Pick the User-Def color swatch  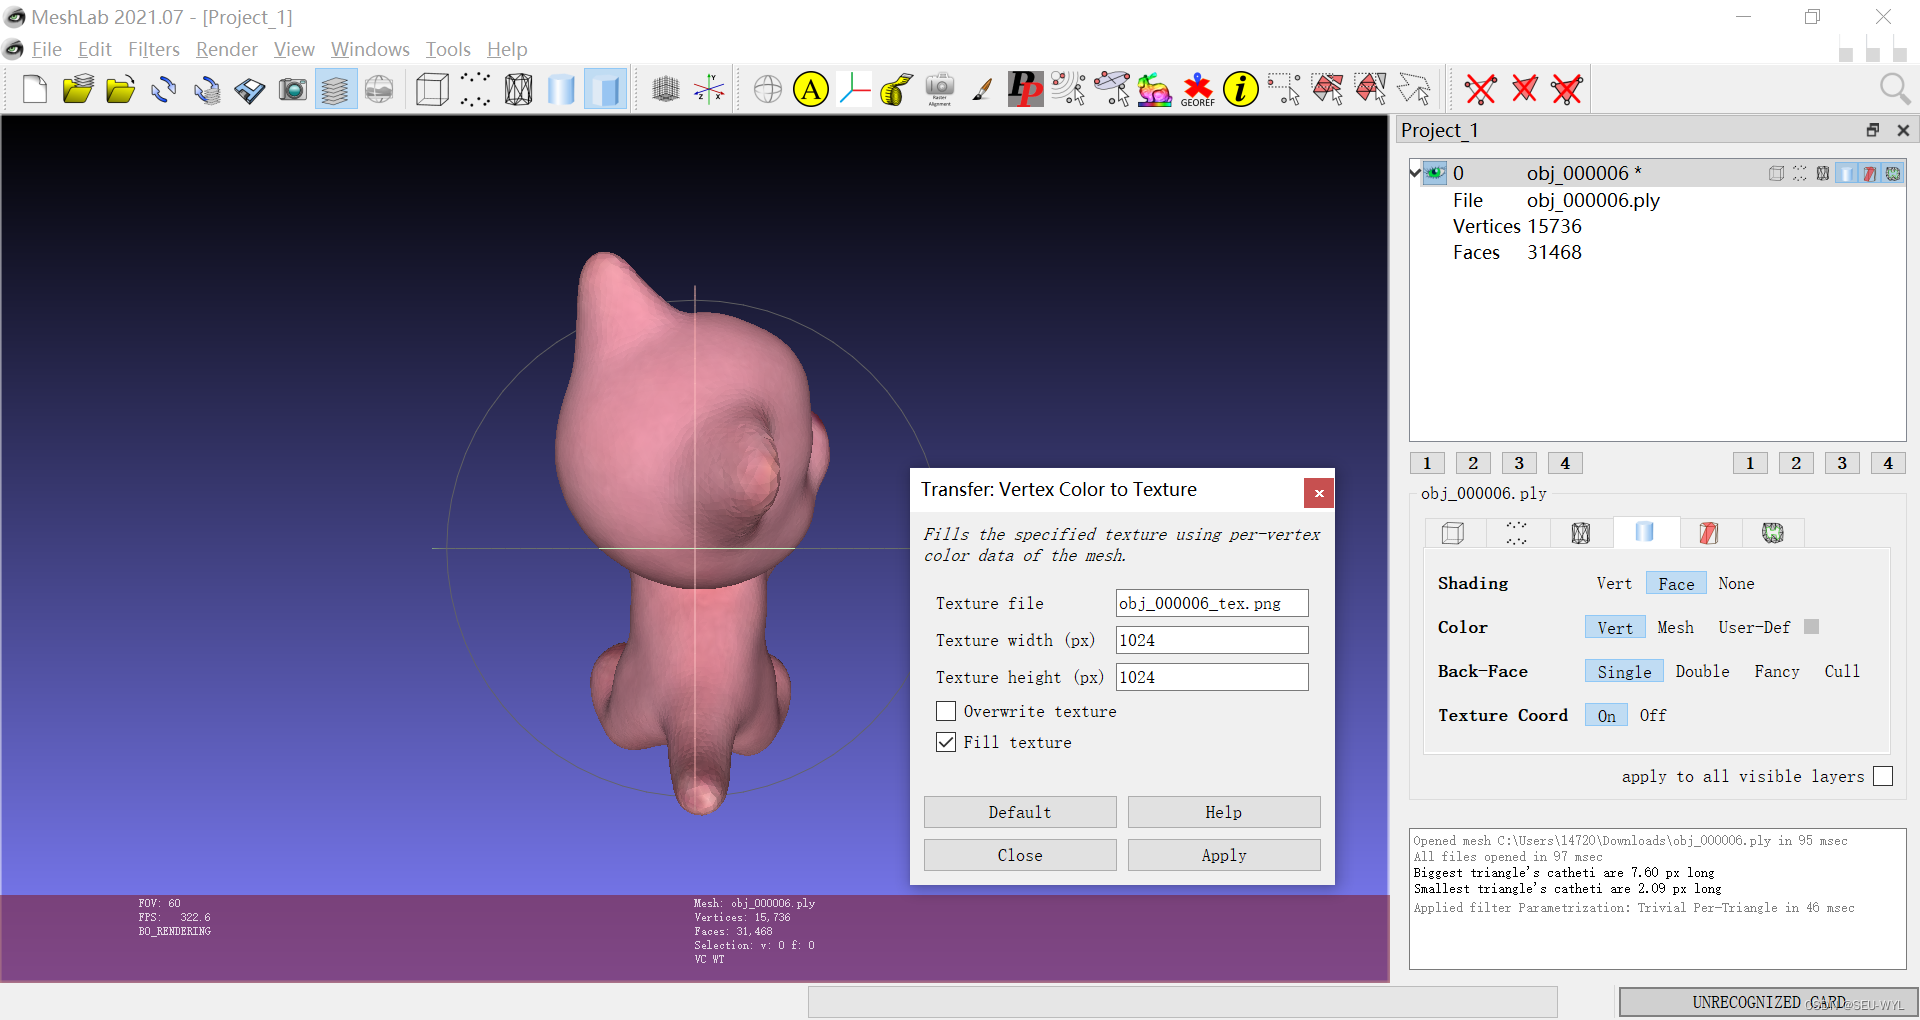pos(1811,627)
